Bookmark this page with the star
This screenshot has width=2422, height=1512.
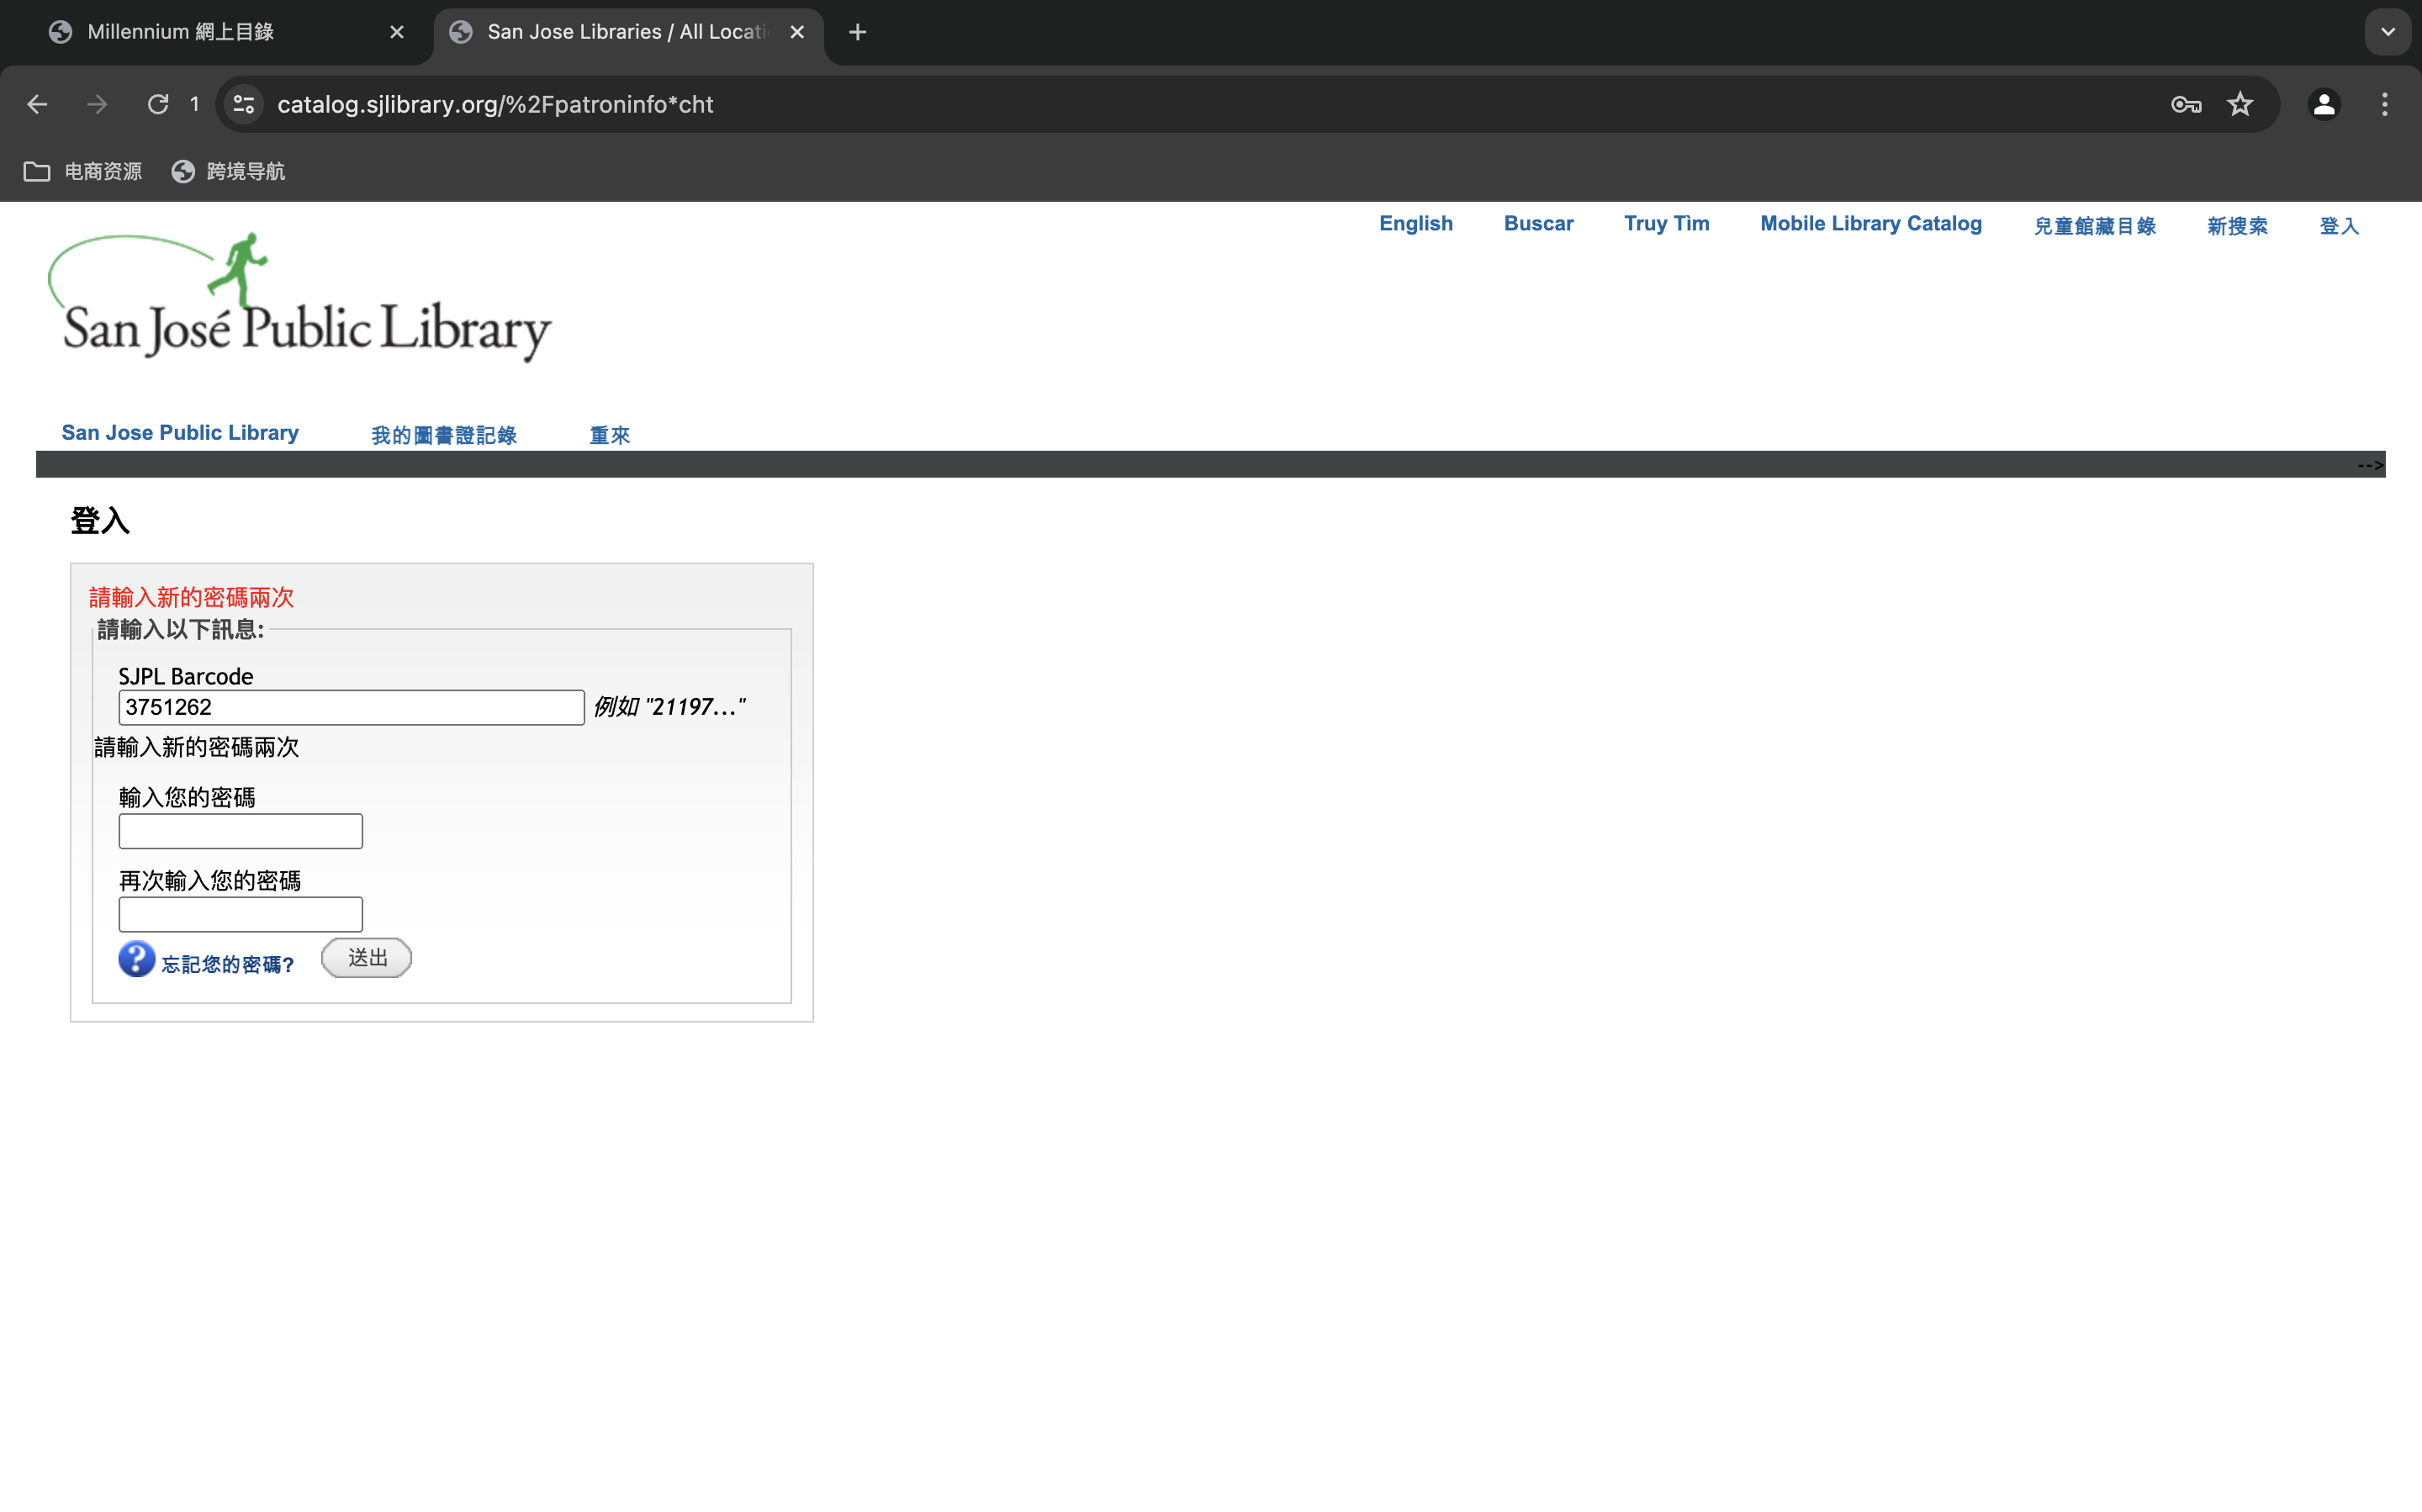click(2240, 104)
